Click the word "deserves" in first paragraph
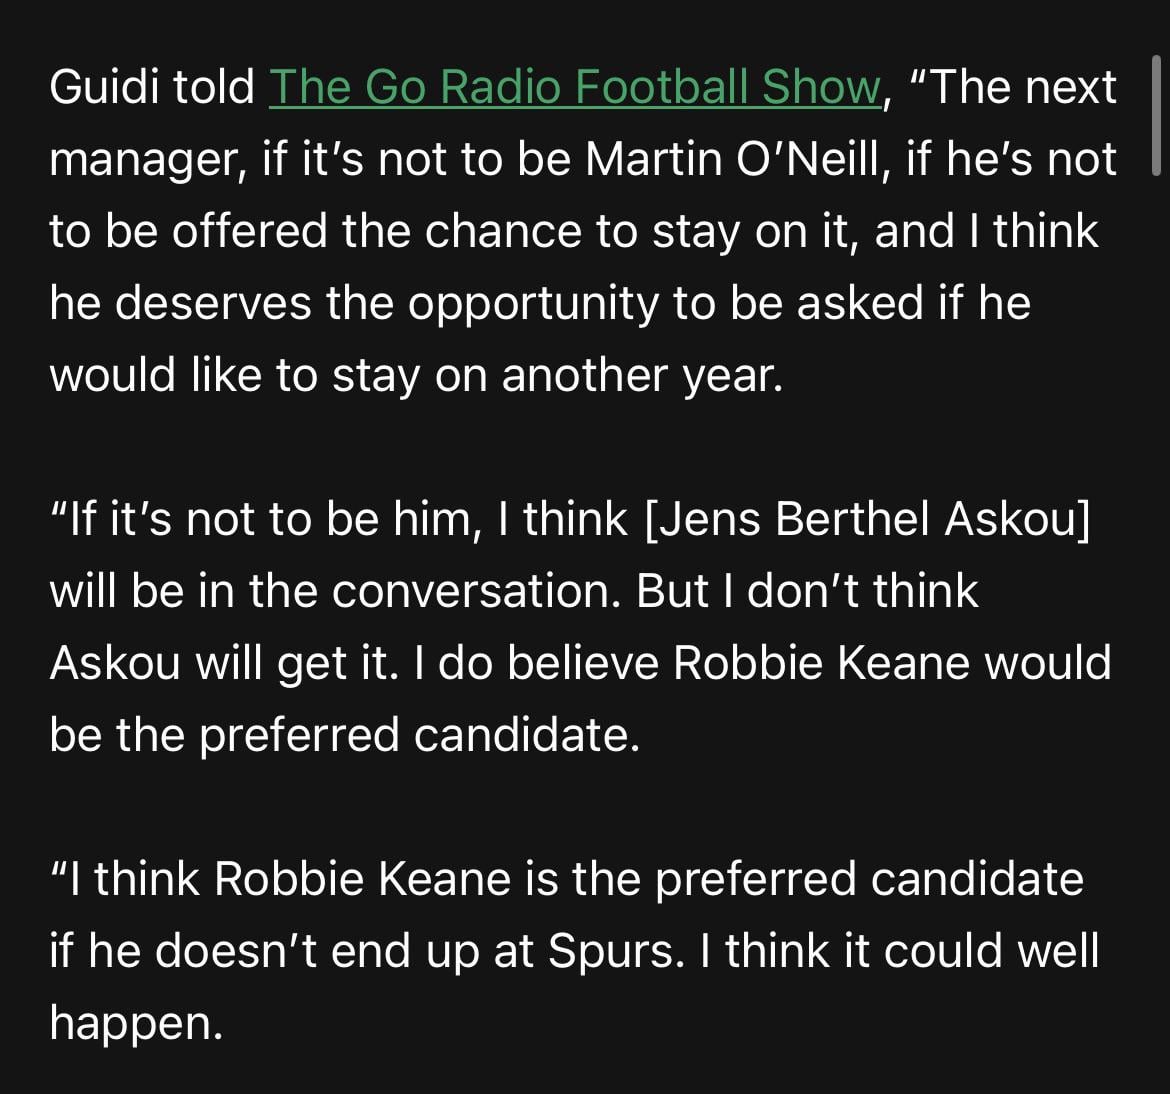The width and height of the screenshot is (1170, 1094). click(214, 304)
